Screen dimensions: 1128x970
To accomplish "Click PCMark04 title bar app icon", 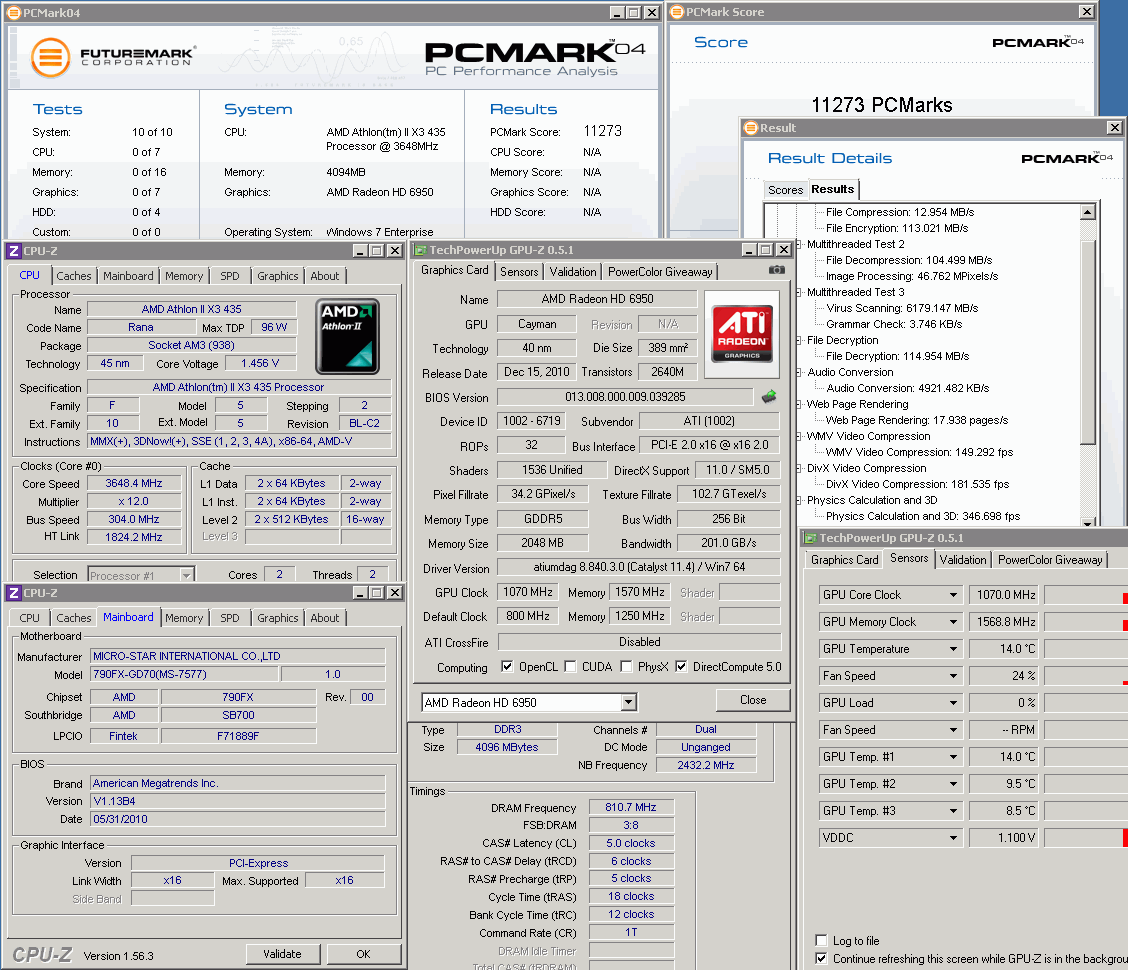I will [14, 12].
